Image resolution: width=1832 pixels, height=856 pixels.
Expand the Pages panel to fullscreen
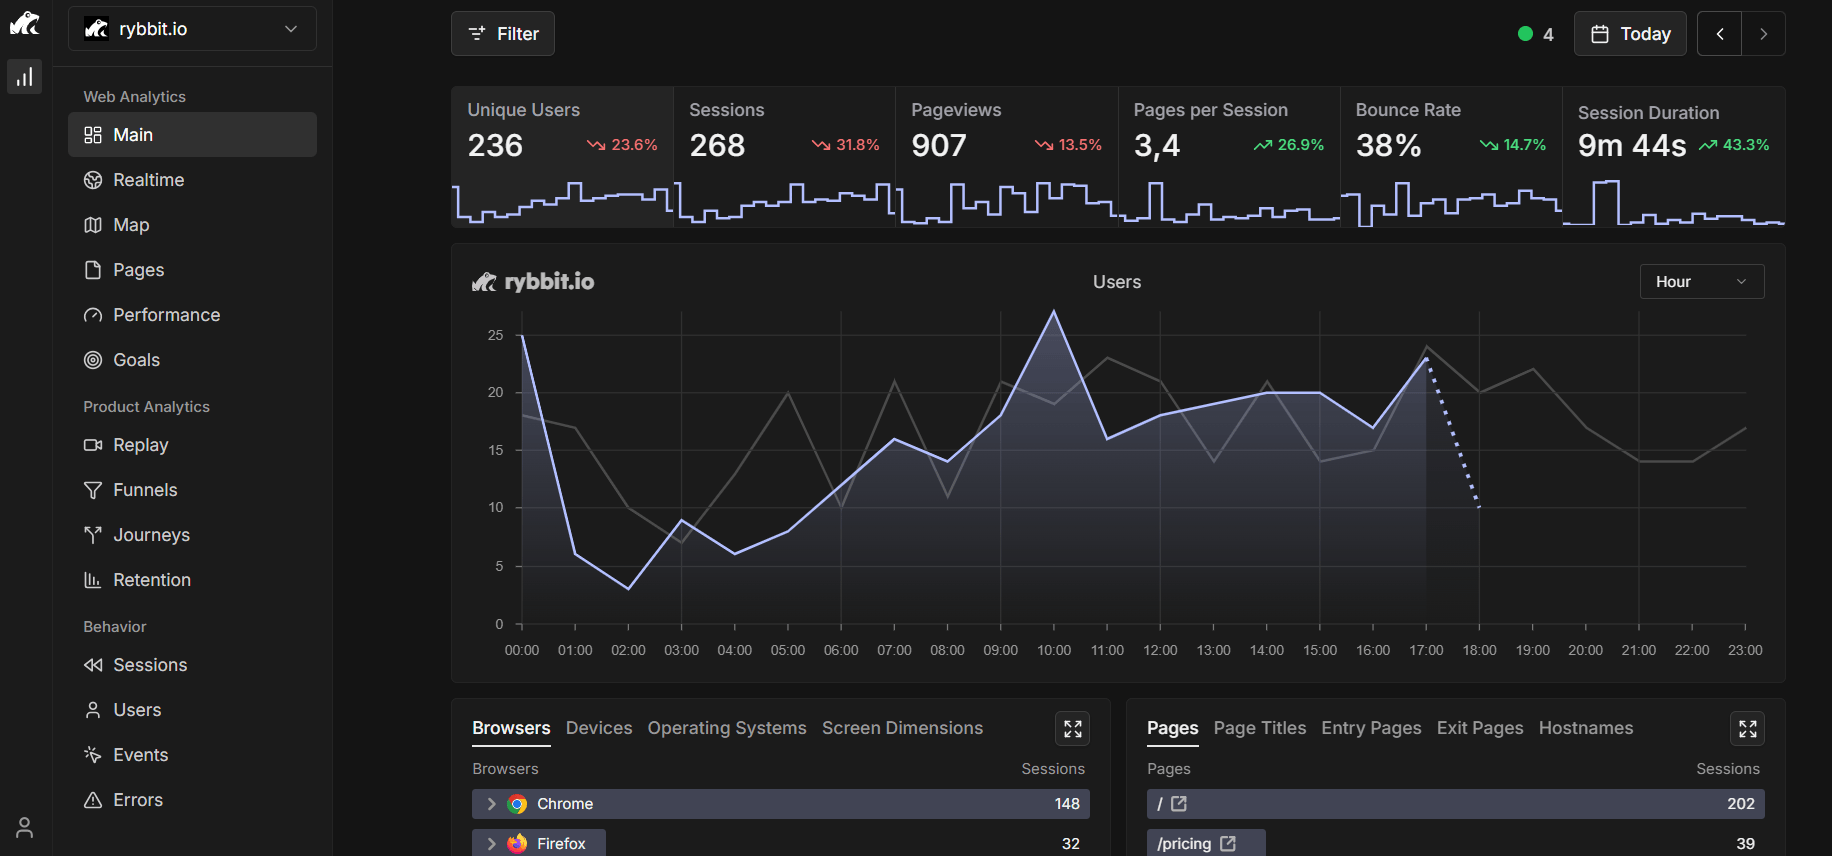pos(1747,729)
